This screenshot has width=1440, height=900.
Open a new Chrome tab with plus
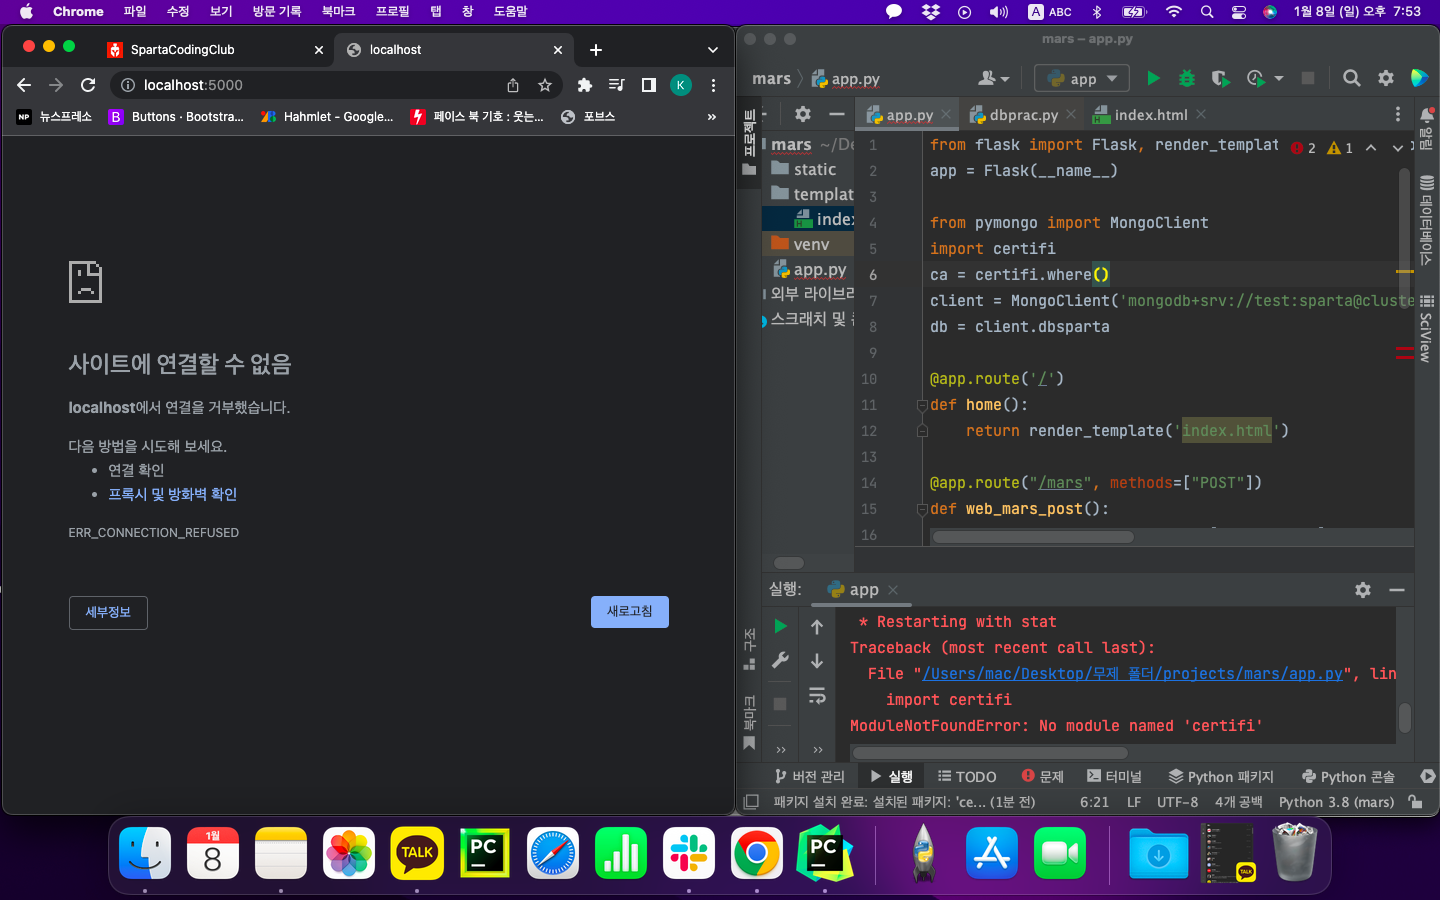click(x=596, y=50)
